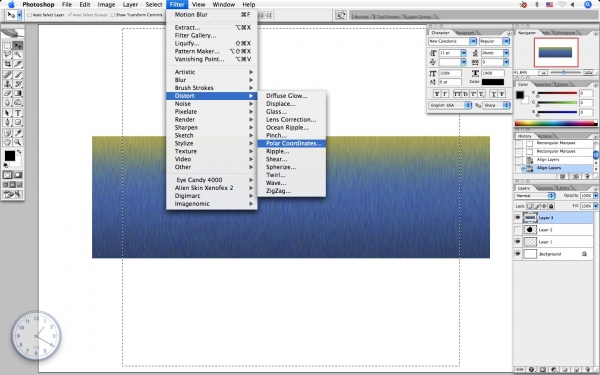Select the Hand tool
Viewport: 600px width, 375px height.
click(7, 142)
